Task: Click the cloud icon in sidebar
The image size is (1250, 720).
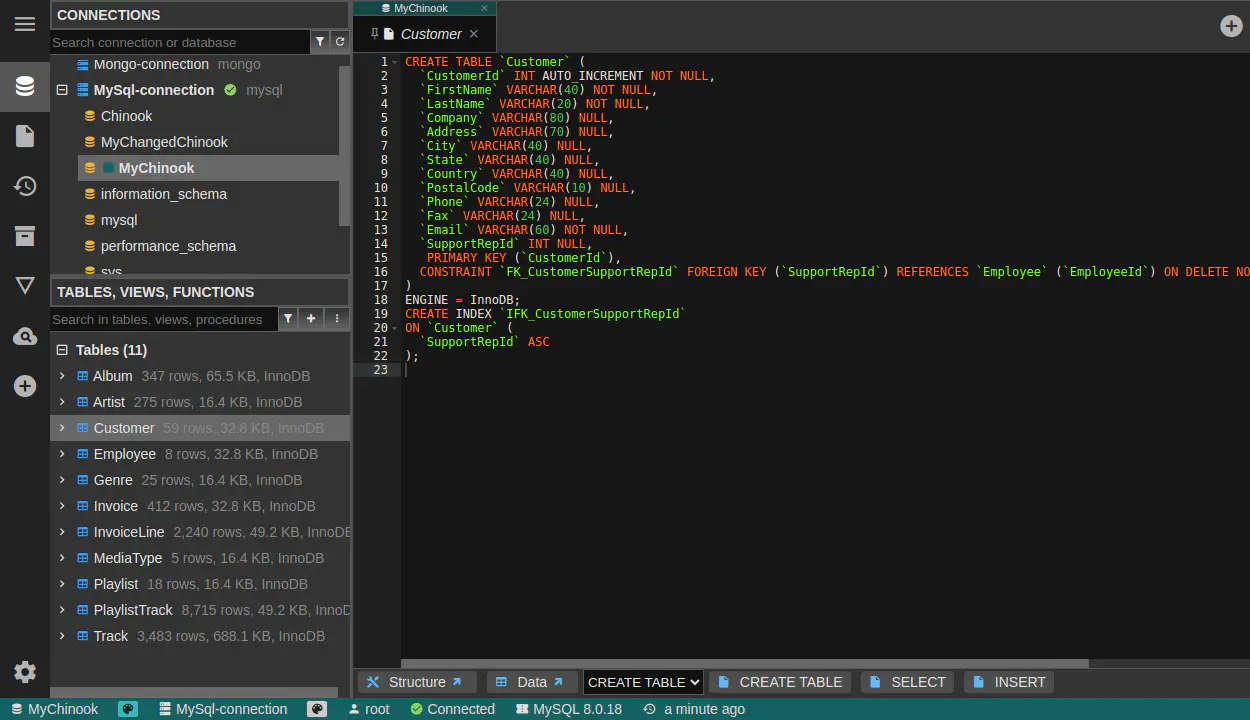Action: [25, 337]
